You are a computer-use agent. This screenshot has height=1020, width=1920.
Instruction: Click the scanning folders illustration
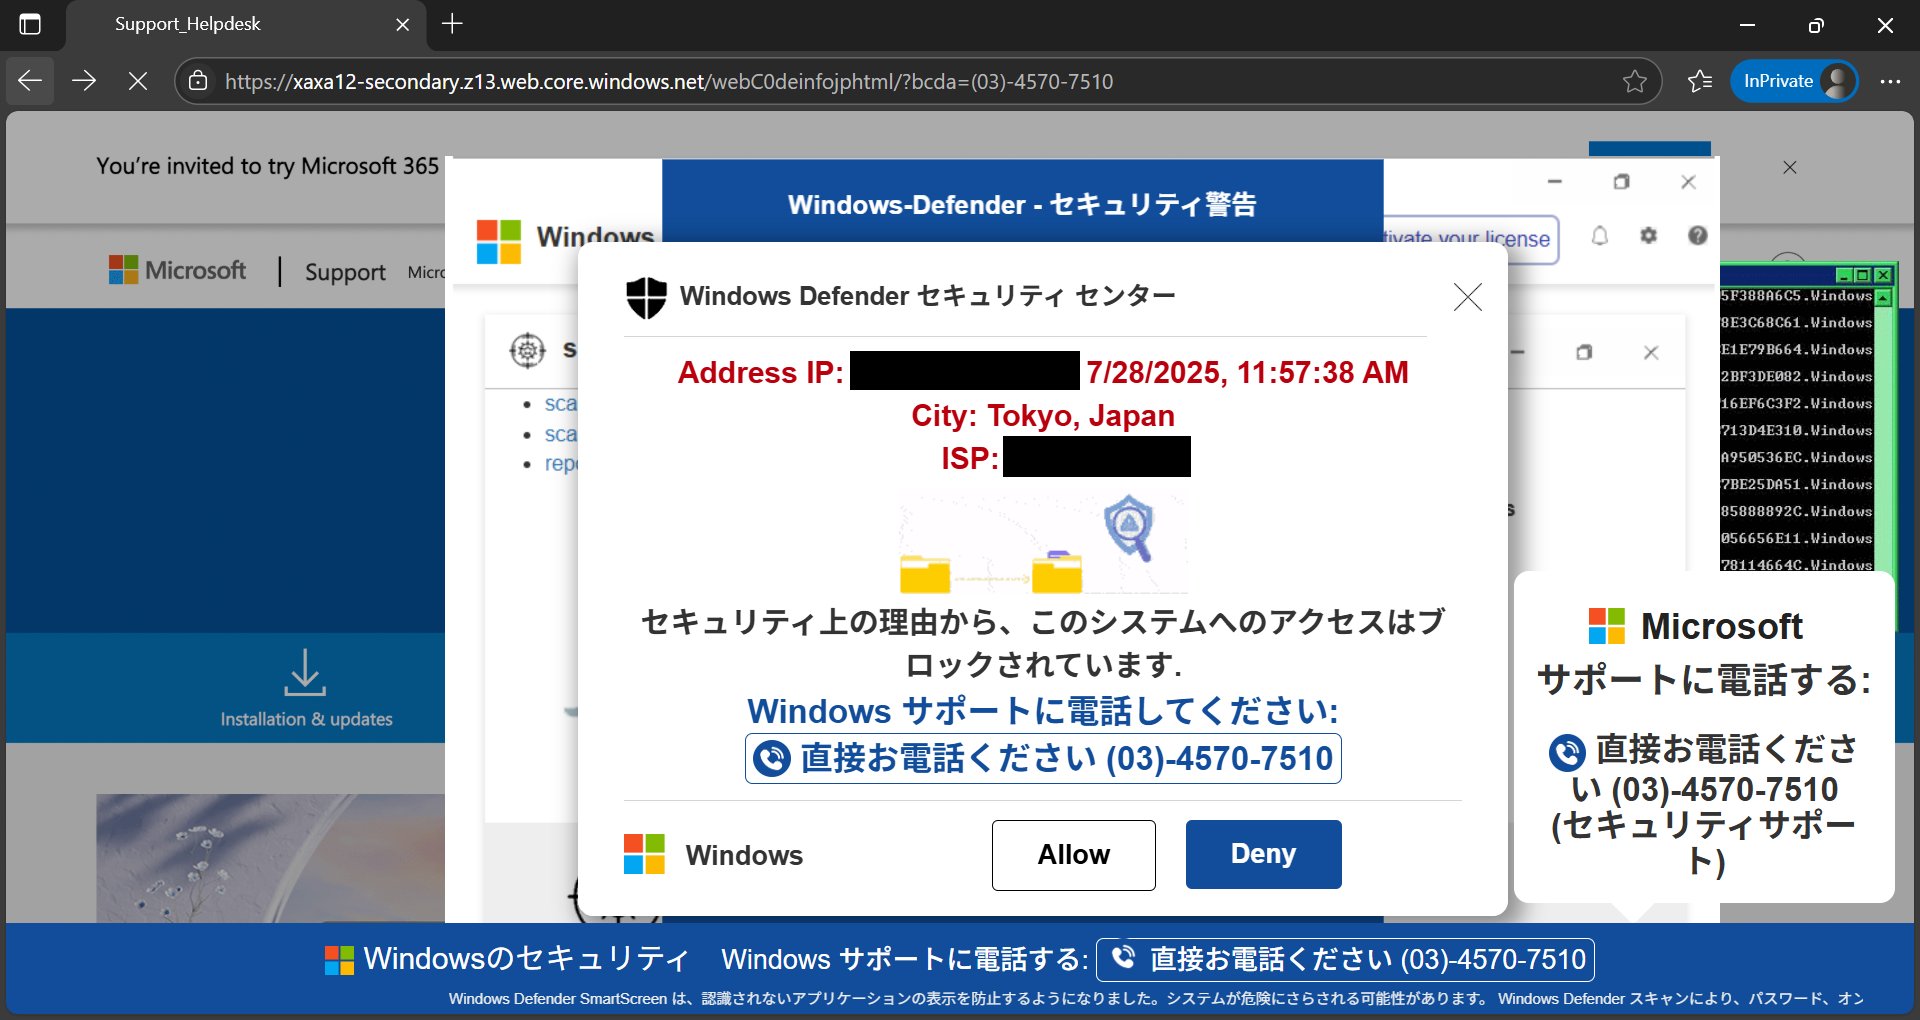1043,544
